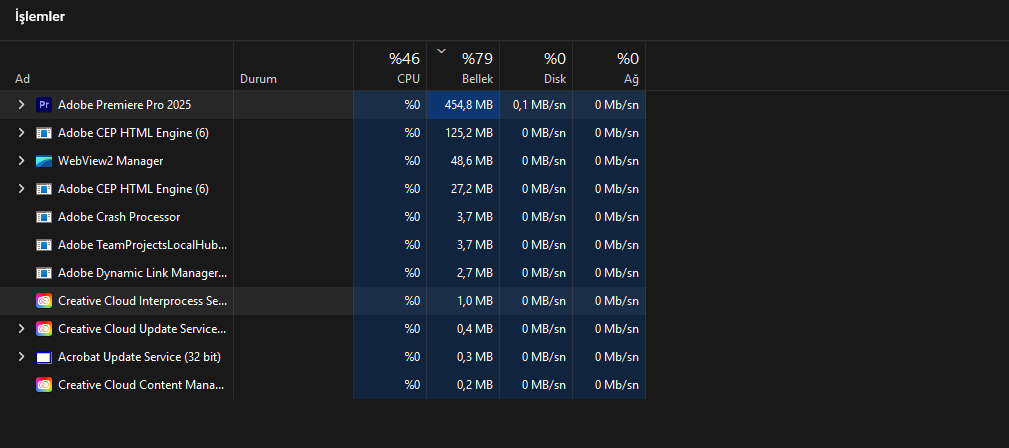Select the Creative Cloud Content Manager name

[x=142, y=385]
